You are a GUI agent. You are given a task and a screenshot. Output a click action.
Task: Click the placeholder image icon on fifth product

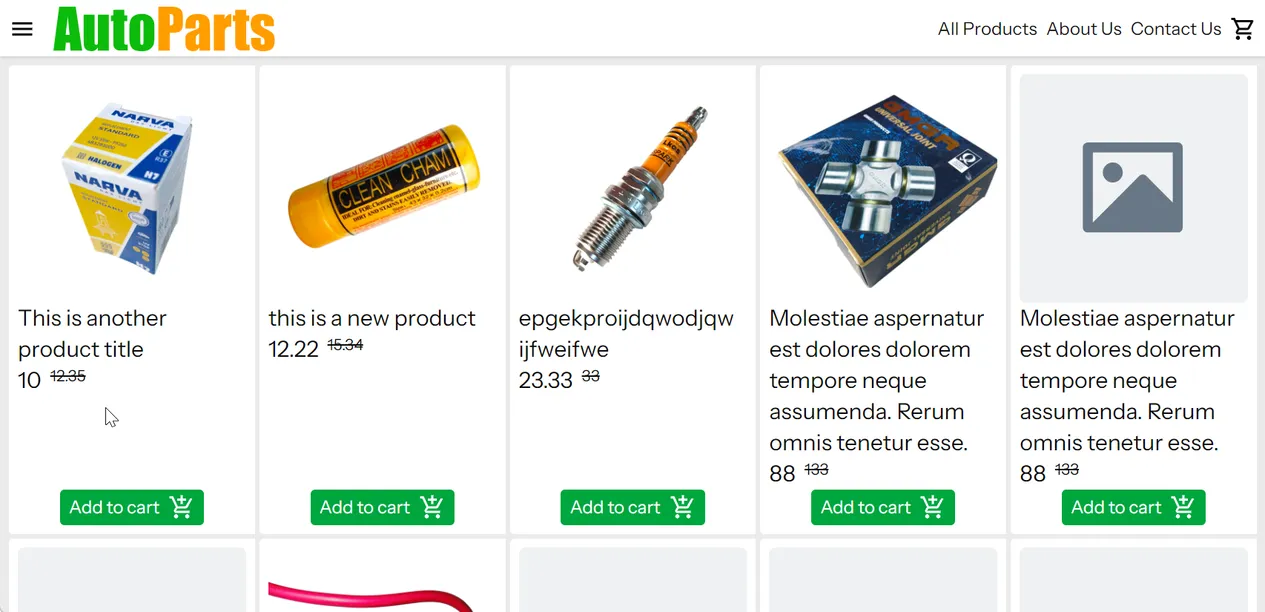point(1133,188)
